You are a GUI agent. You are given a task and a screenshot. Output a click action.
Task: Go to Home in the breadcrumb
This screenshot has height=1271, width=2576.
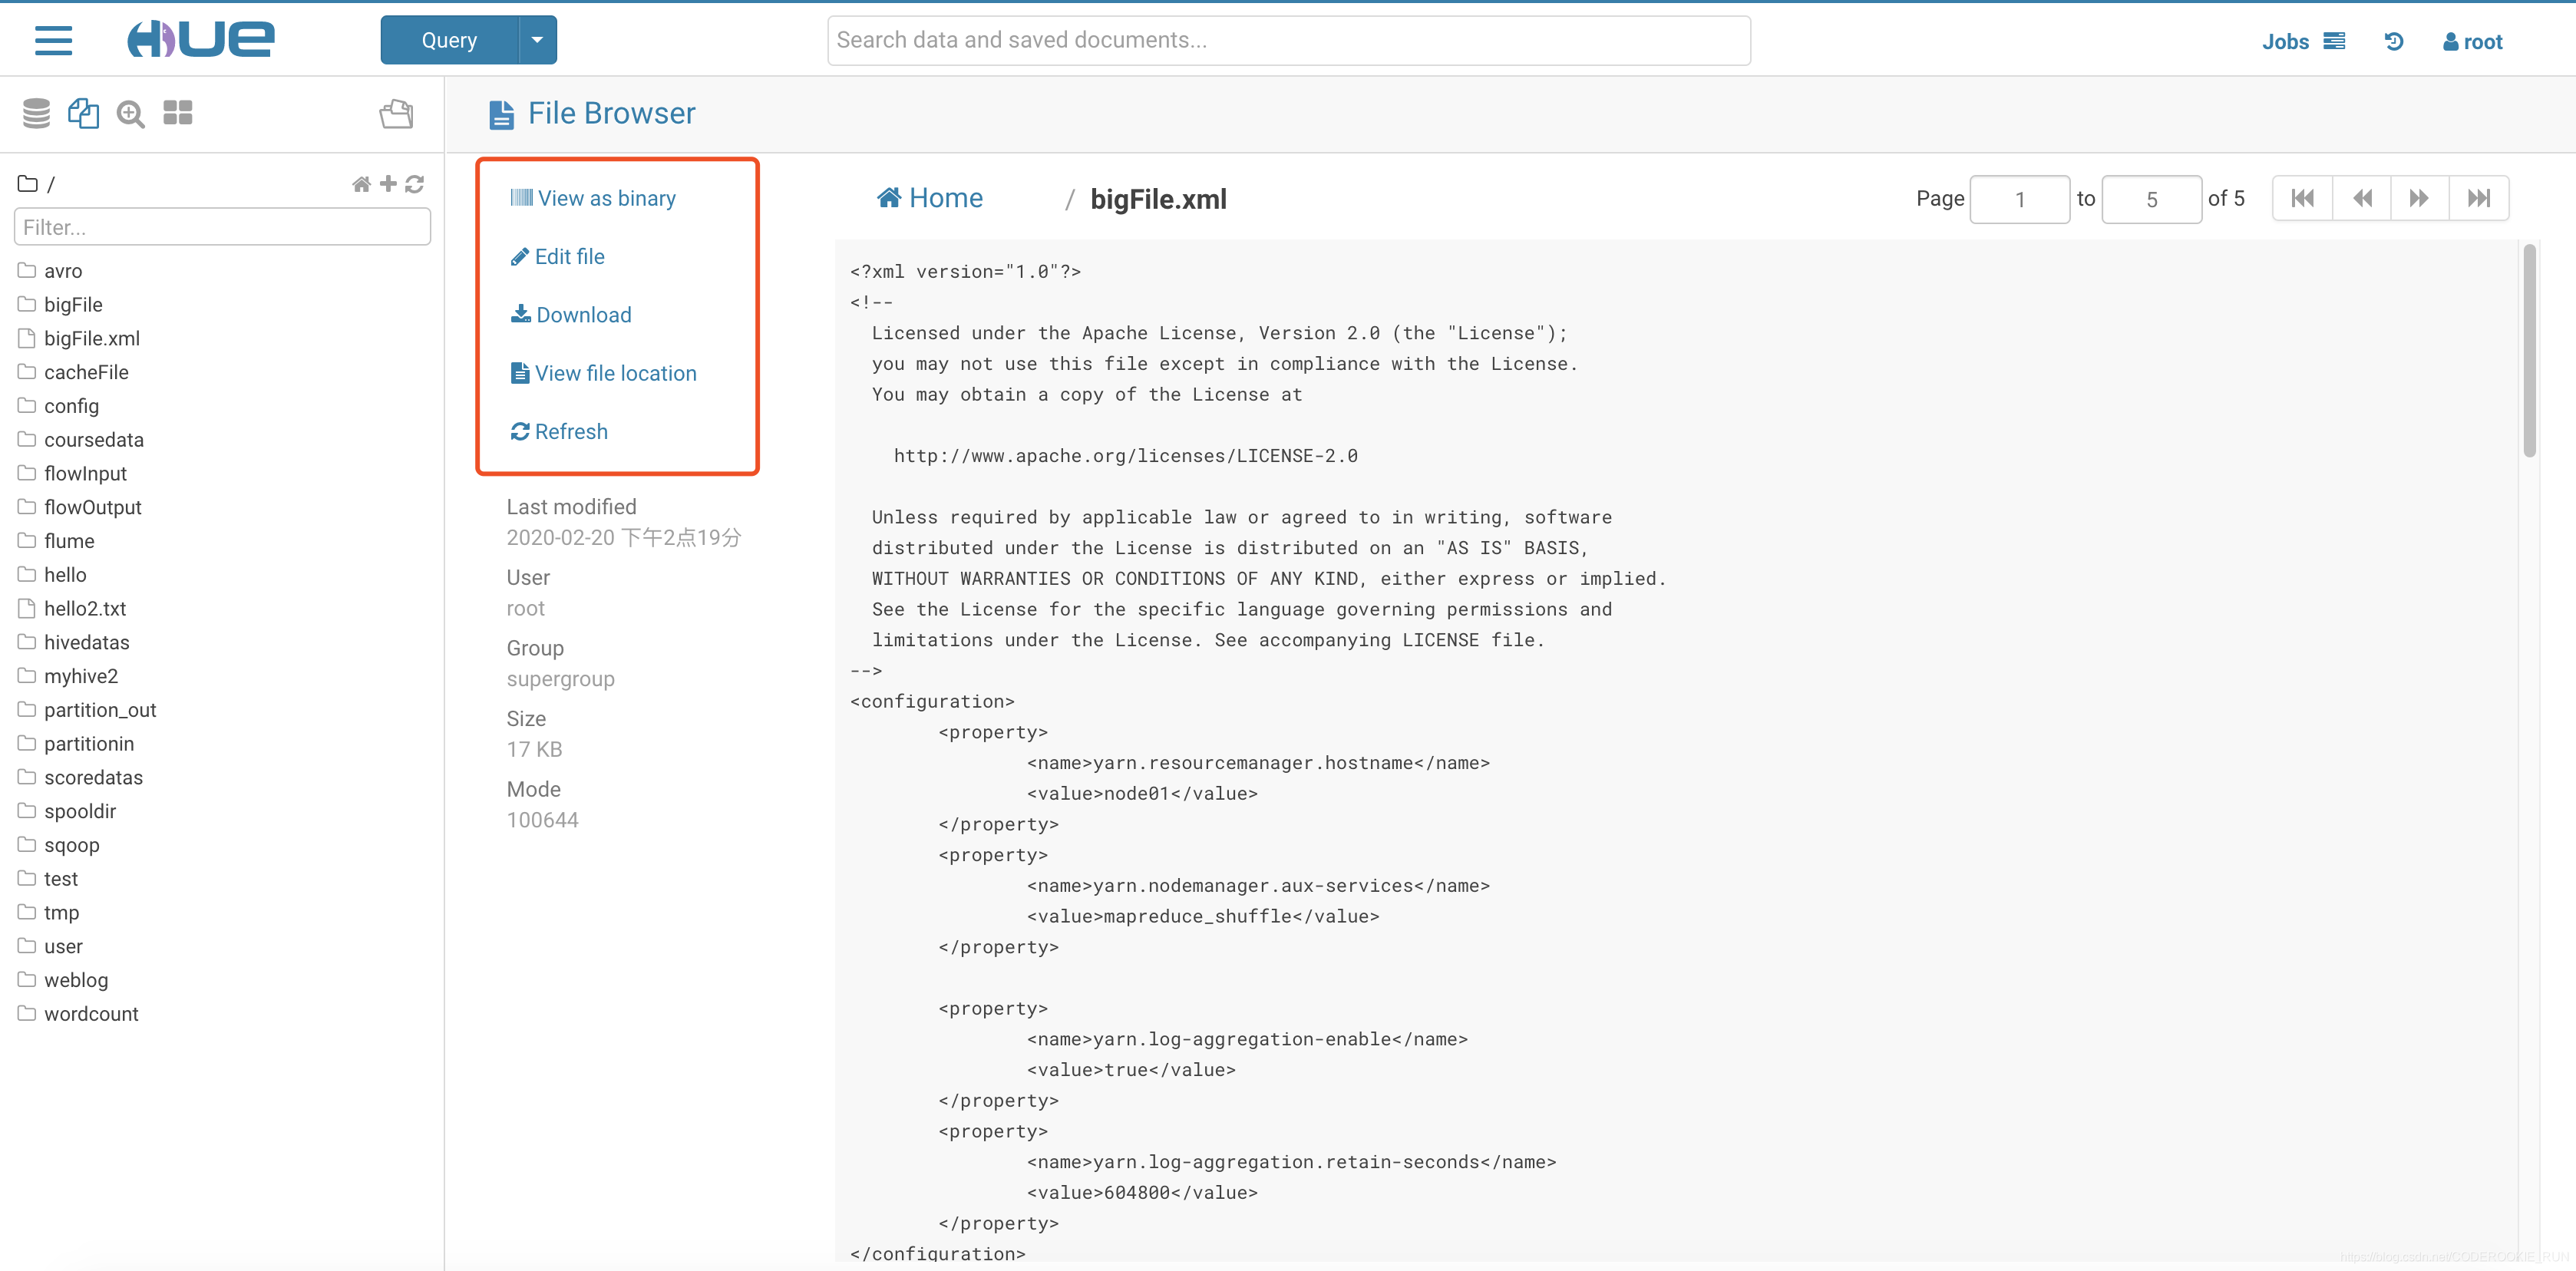(930, 198)
